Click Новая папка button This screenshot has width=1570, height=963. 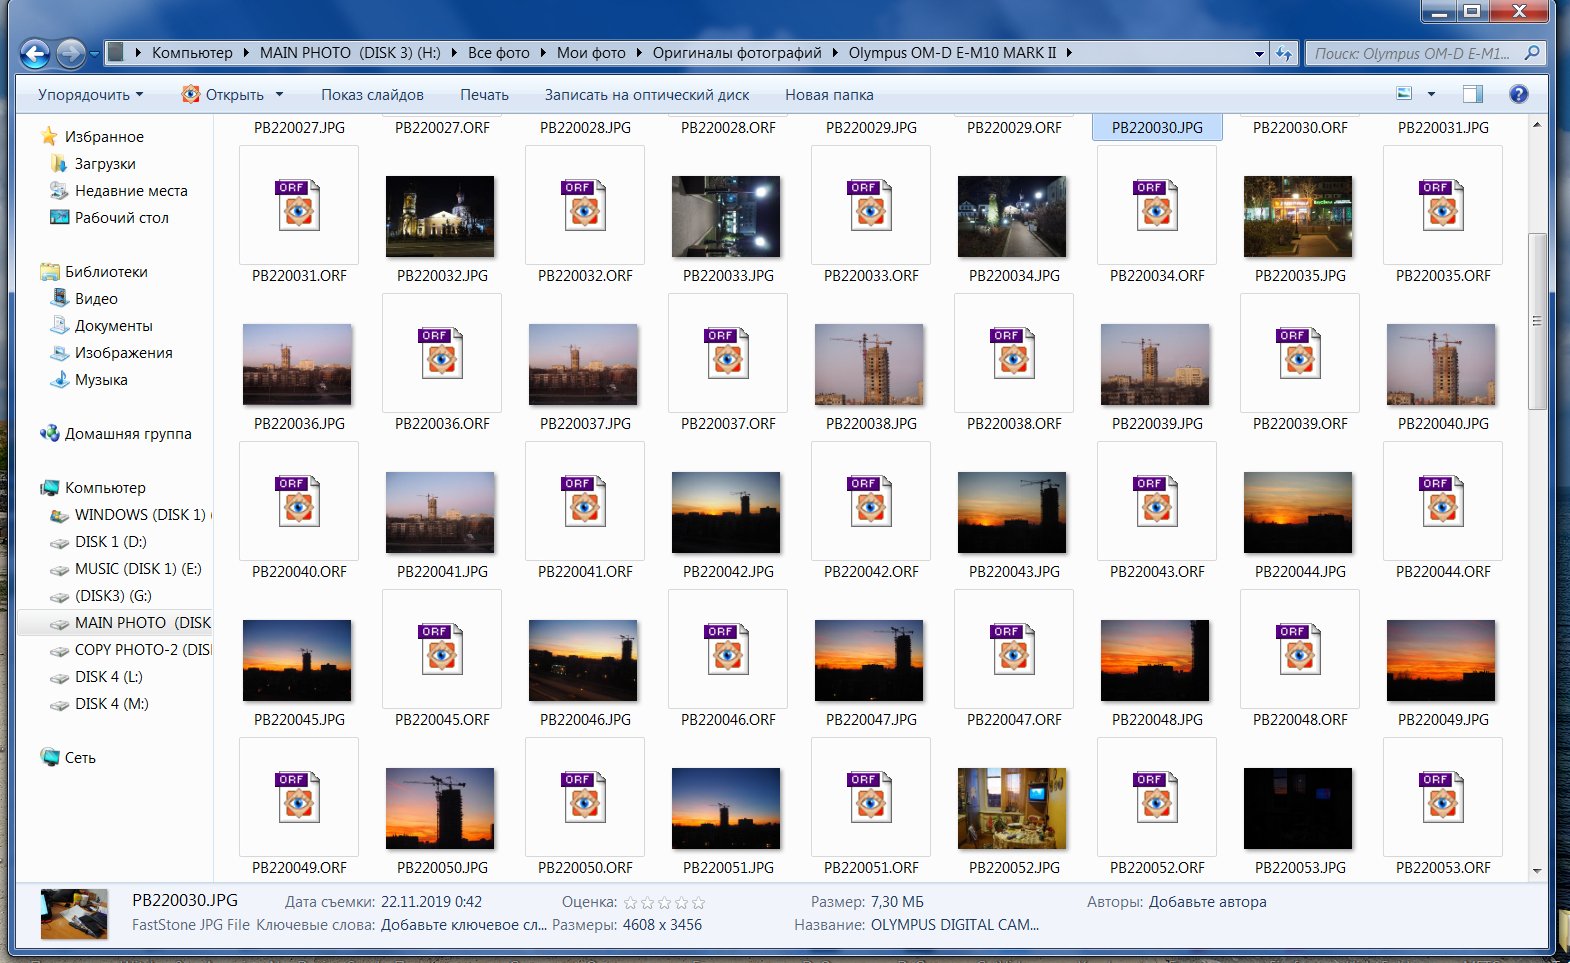[828, 95]
